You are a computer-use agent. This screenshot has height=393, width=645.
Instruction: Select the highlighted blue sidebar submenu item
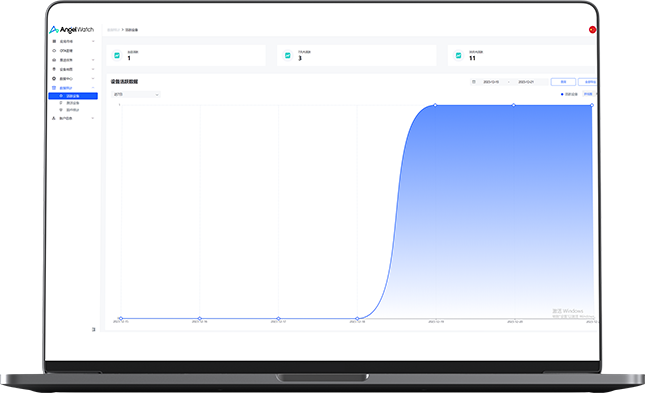coord(73,96)
